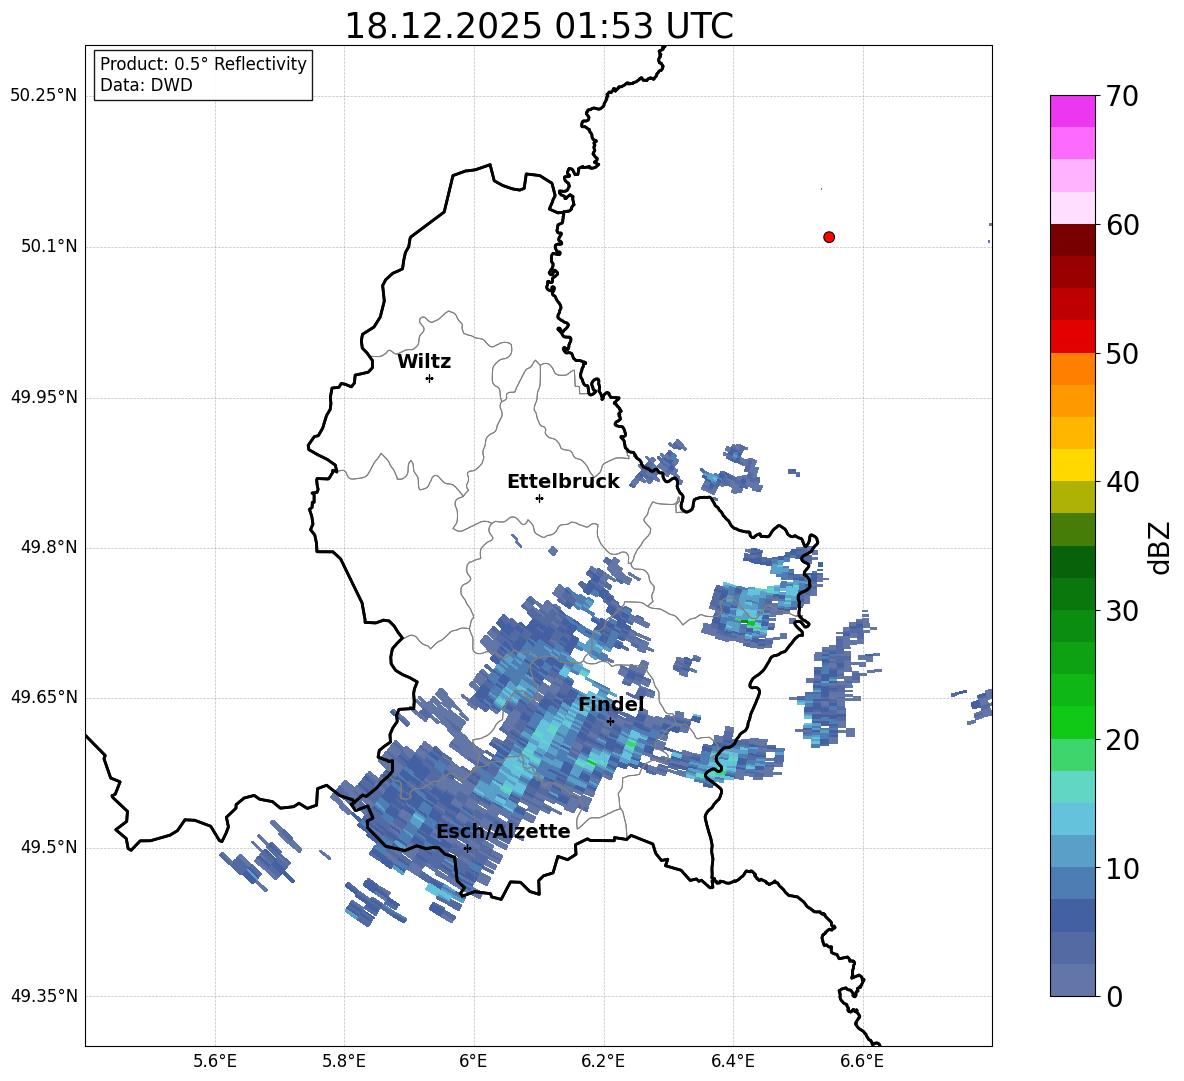The width and height of the screenshot is (1184, 1081).
Task: Click the 70 dBZ colorbar label
Action: coord(1122,96)
